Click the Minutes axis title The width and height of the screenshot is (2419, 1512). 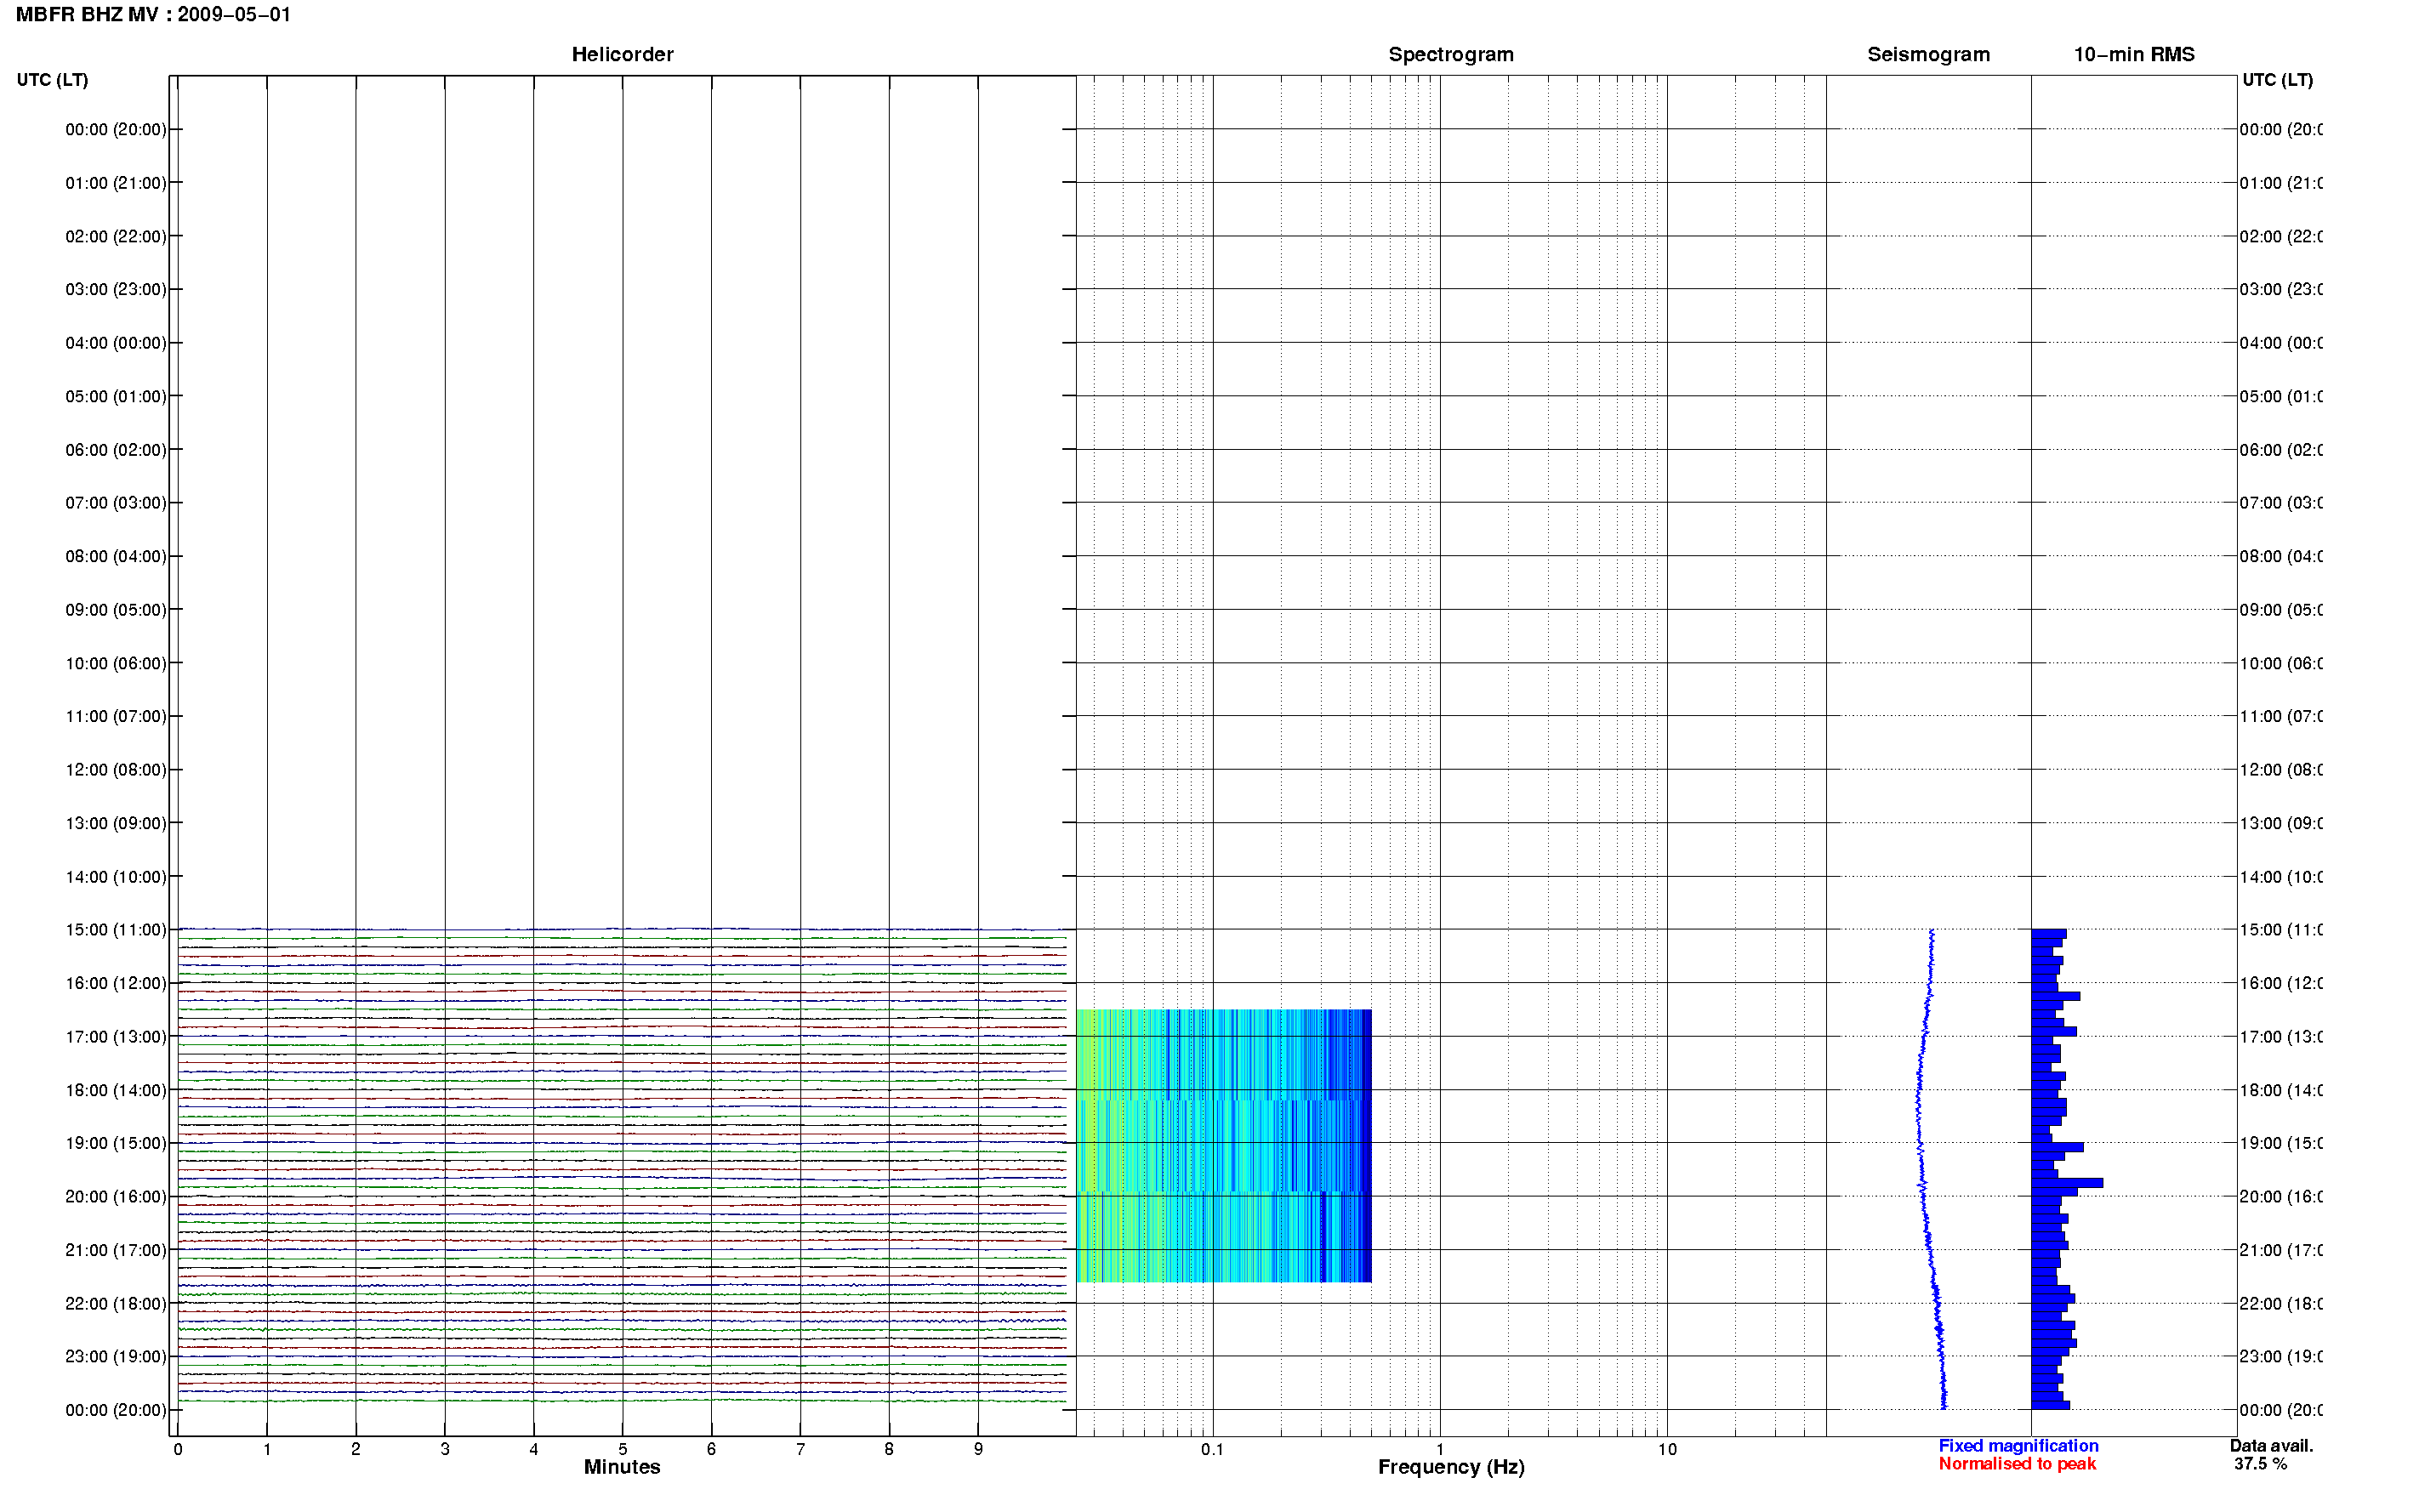(622, 1467)
